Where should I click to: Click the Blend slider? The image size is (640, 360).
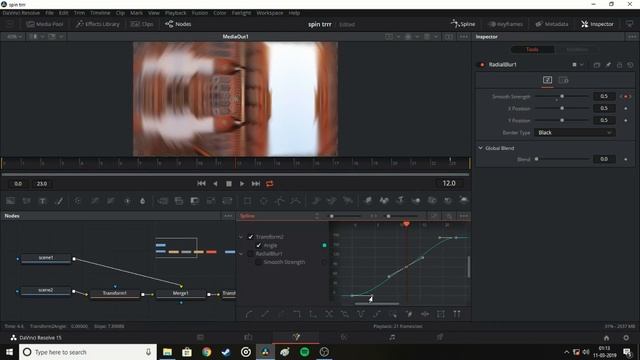562,159
